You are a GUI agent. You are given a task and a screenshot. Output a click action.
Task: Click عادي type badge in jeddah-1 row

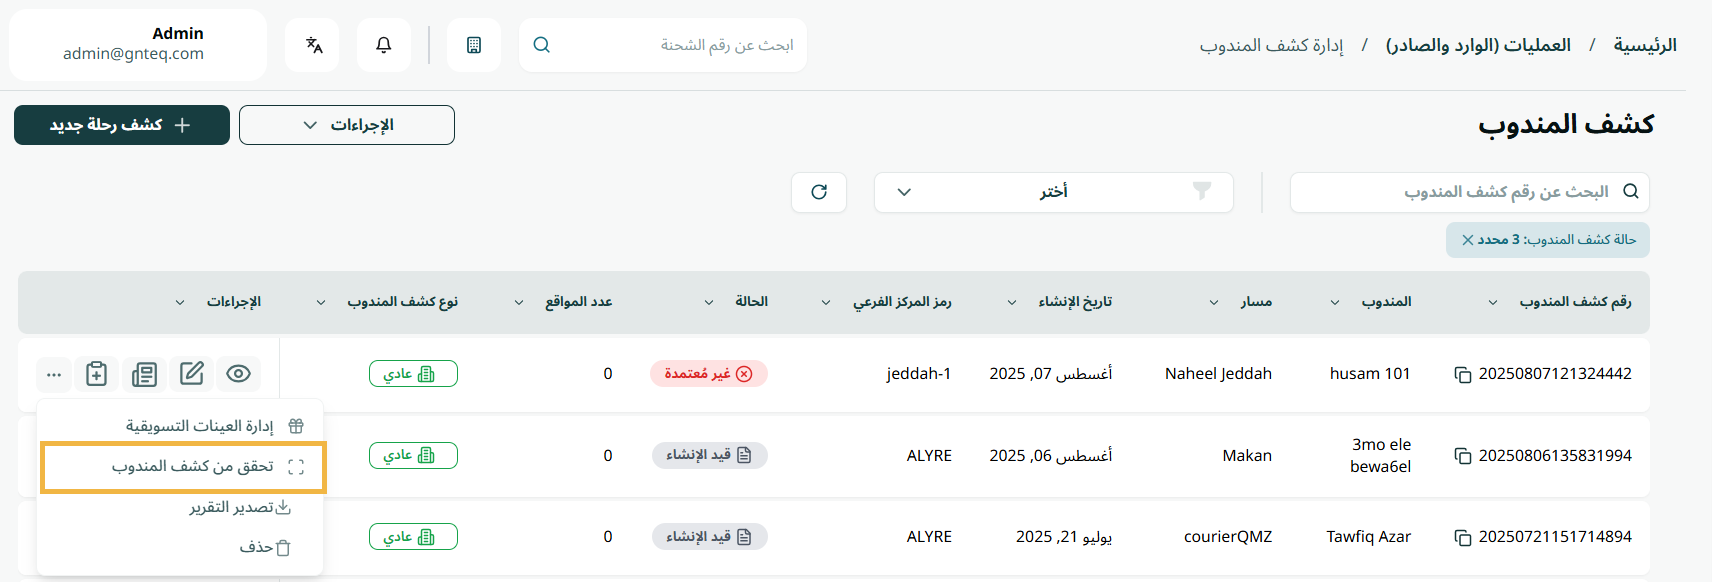413,374
